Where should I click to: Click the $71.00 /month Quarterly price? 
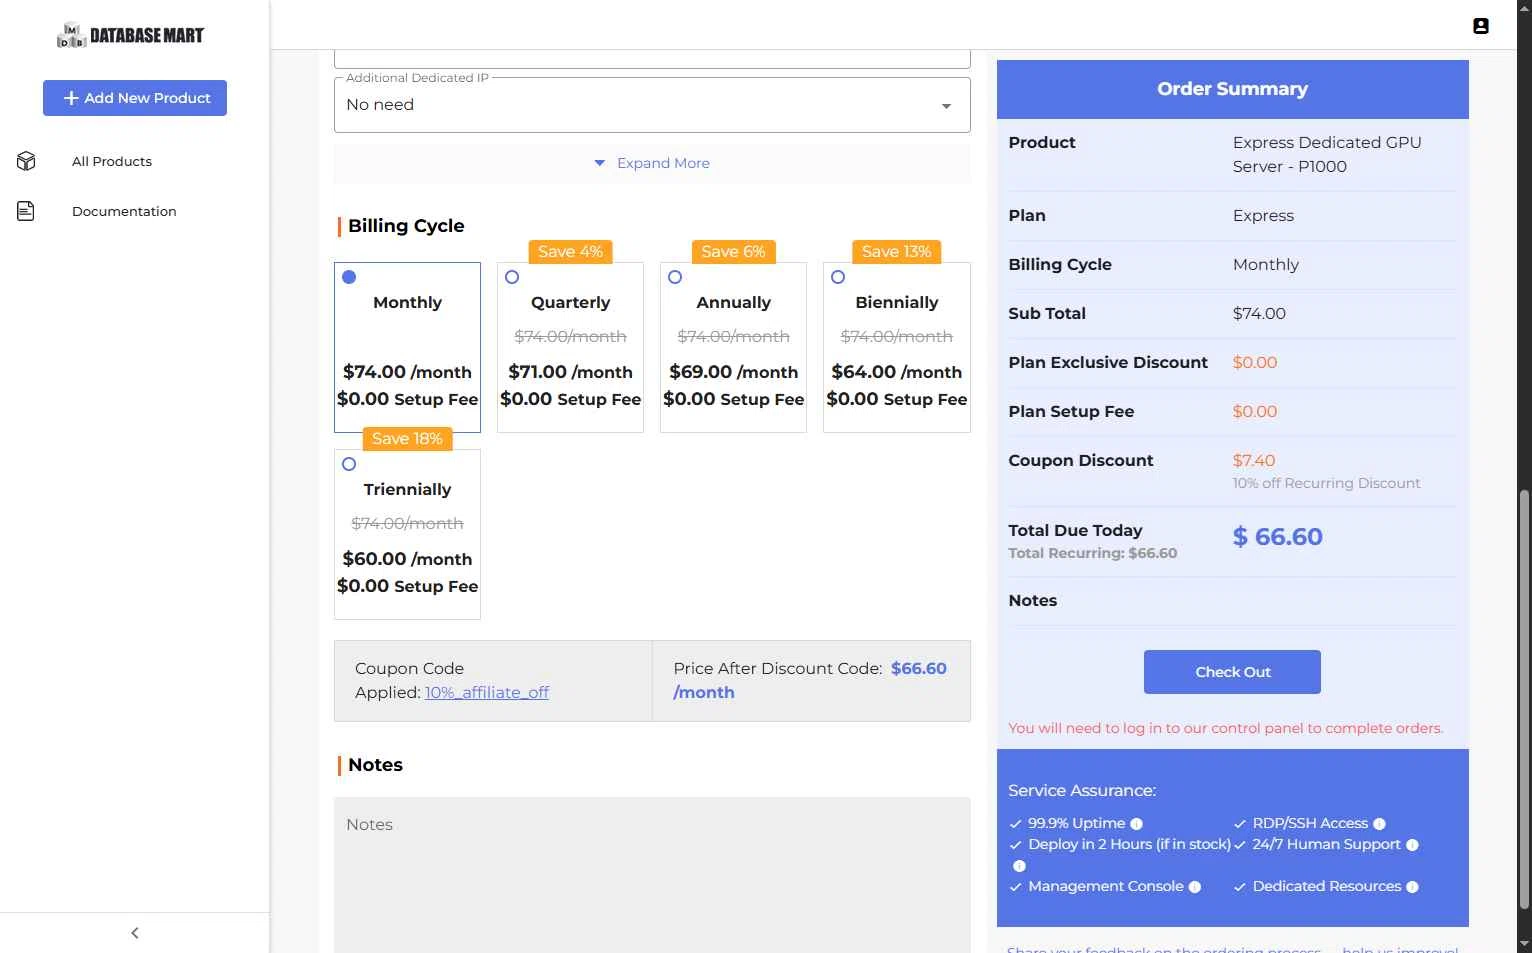click(570, 372)
